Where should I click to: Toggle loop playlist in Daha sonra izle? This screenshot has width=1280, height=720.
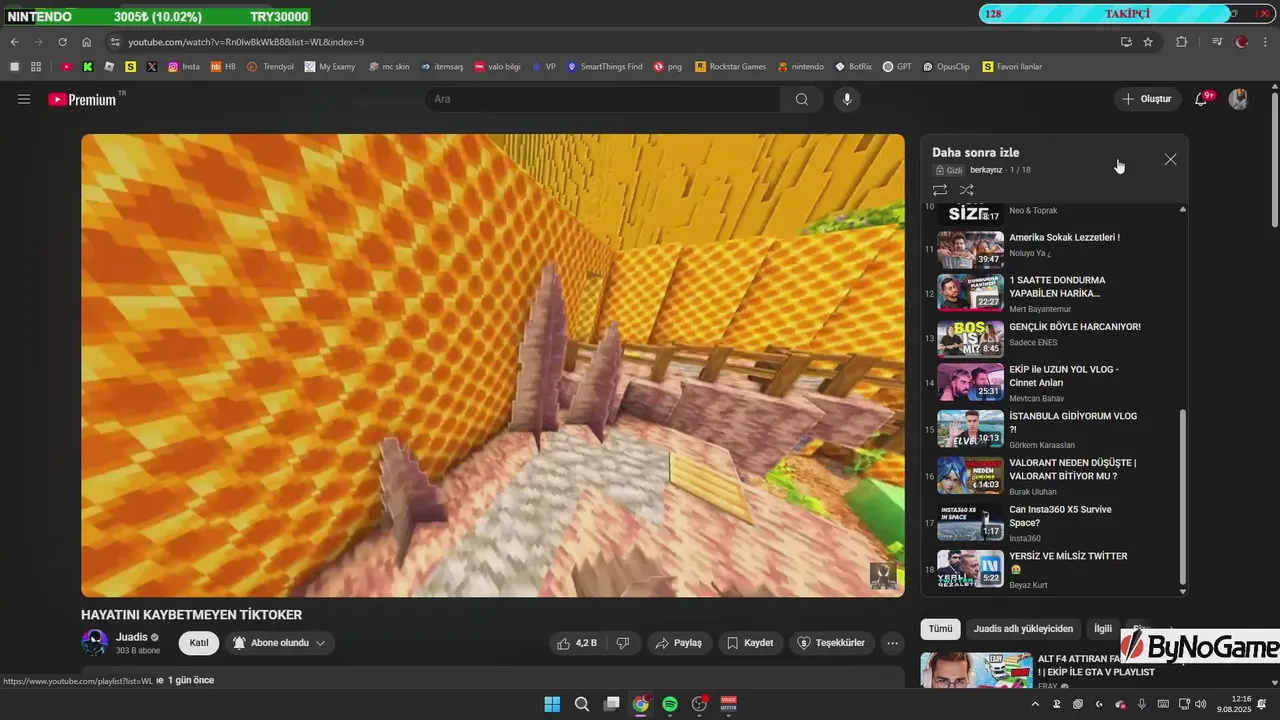(940, 190)
